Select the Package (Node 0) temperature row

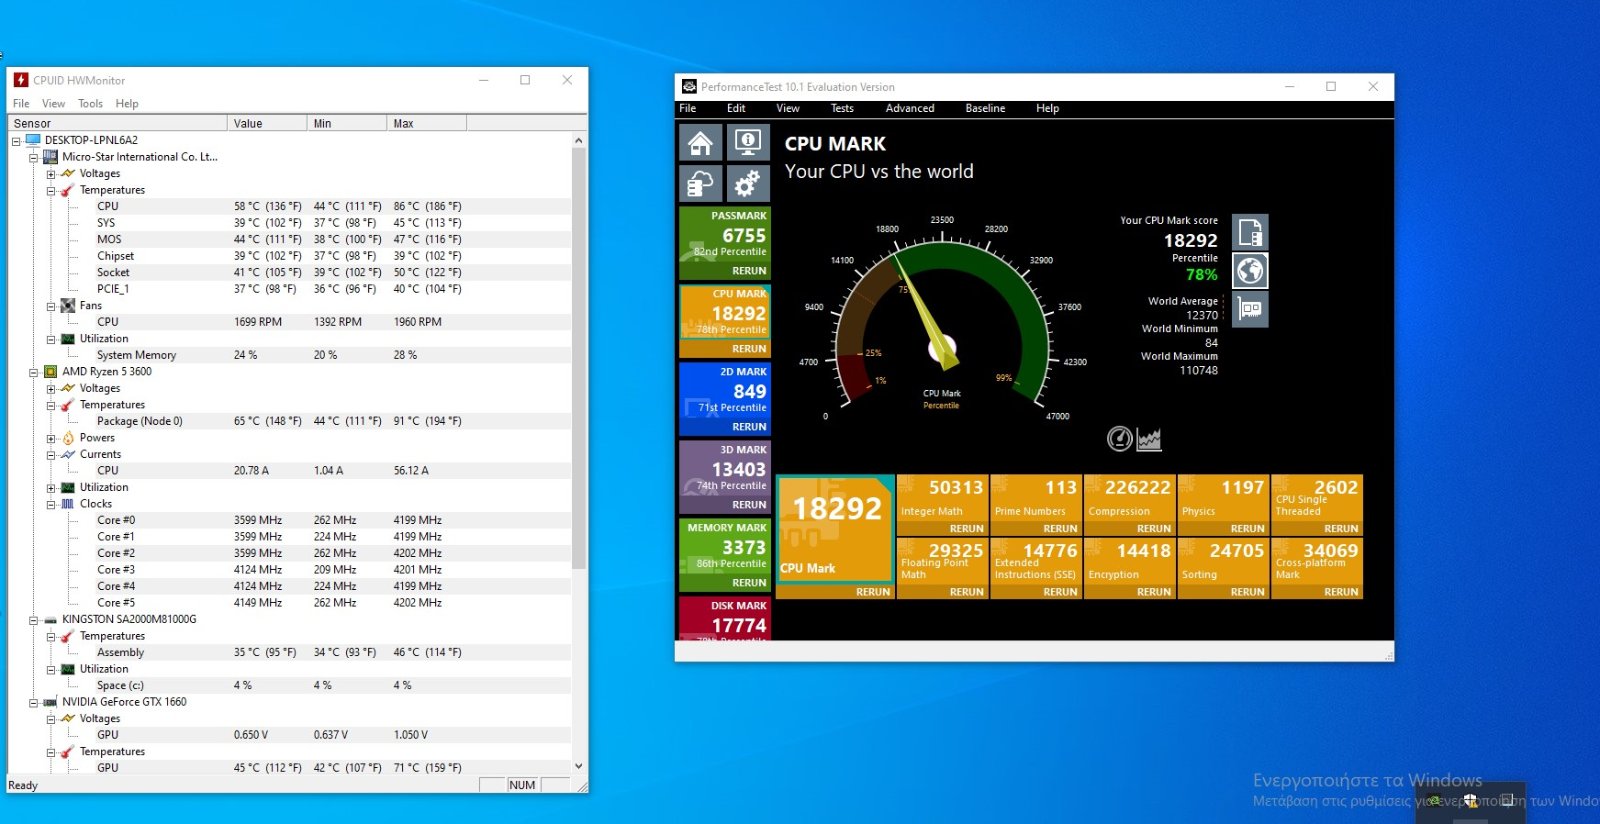(291, 421)
